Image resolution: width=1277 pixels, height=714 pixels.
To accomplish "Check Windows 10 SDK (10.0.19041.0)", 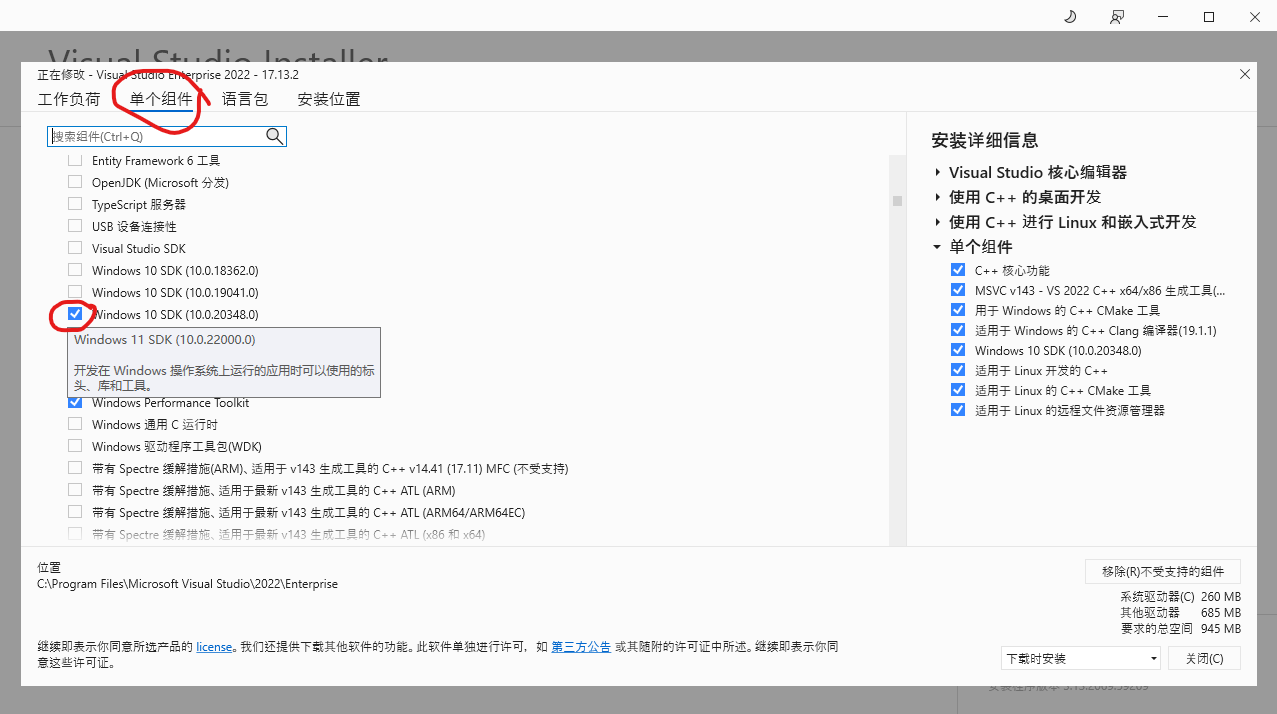I will pyautogui.click(x=75, y=292).
